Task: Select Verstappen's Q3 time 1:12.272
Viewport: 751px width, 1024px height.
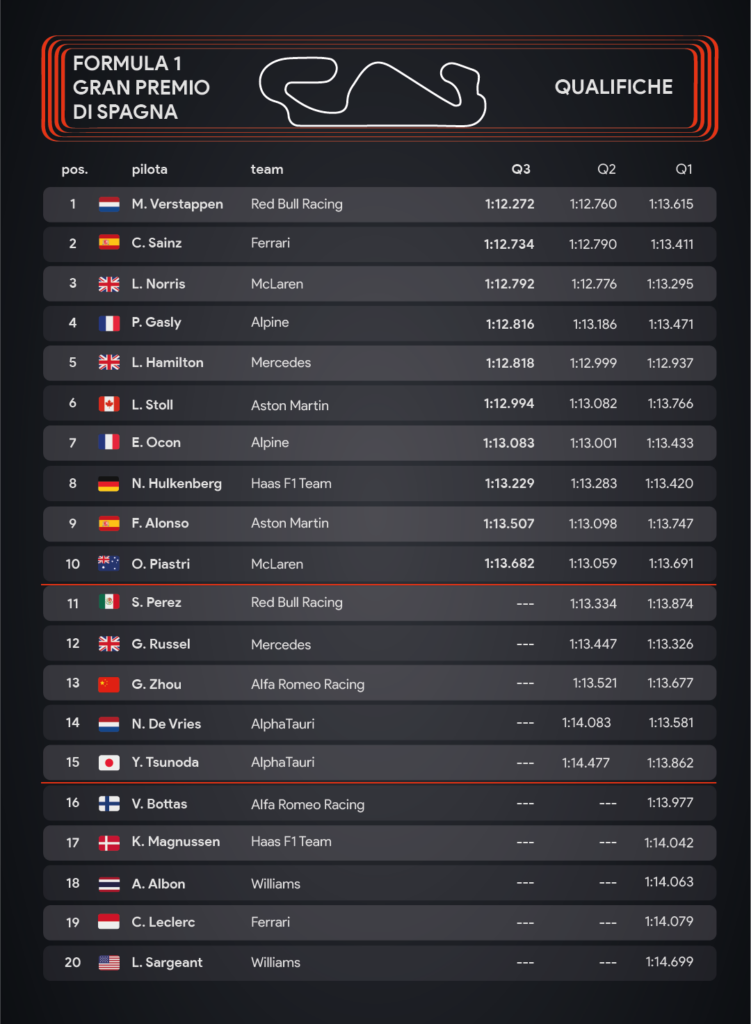Action: pyautogui.click(x=509, y=204)
